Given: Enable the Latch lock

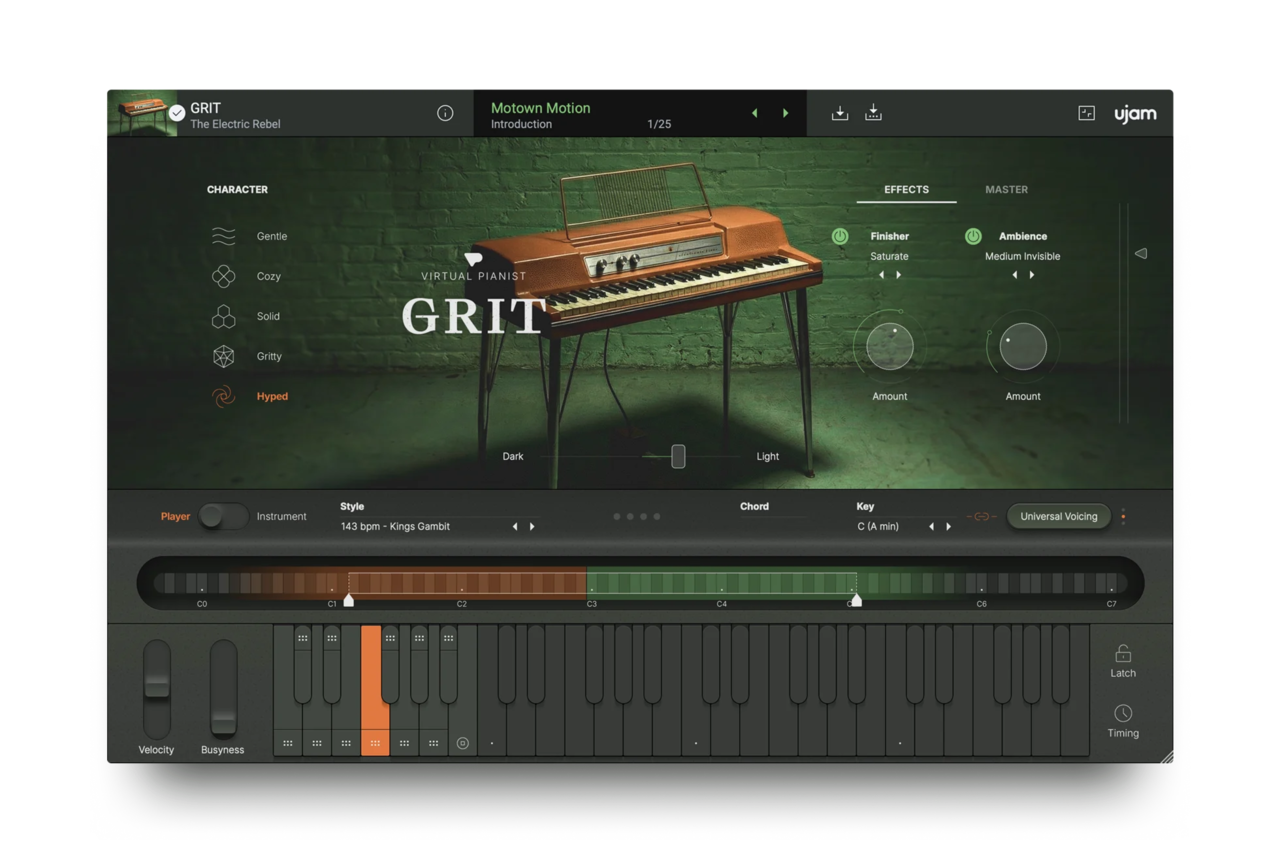Looking at the screenshot, I should [1123, 653].
